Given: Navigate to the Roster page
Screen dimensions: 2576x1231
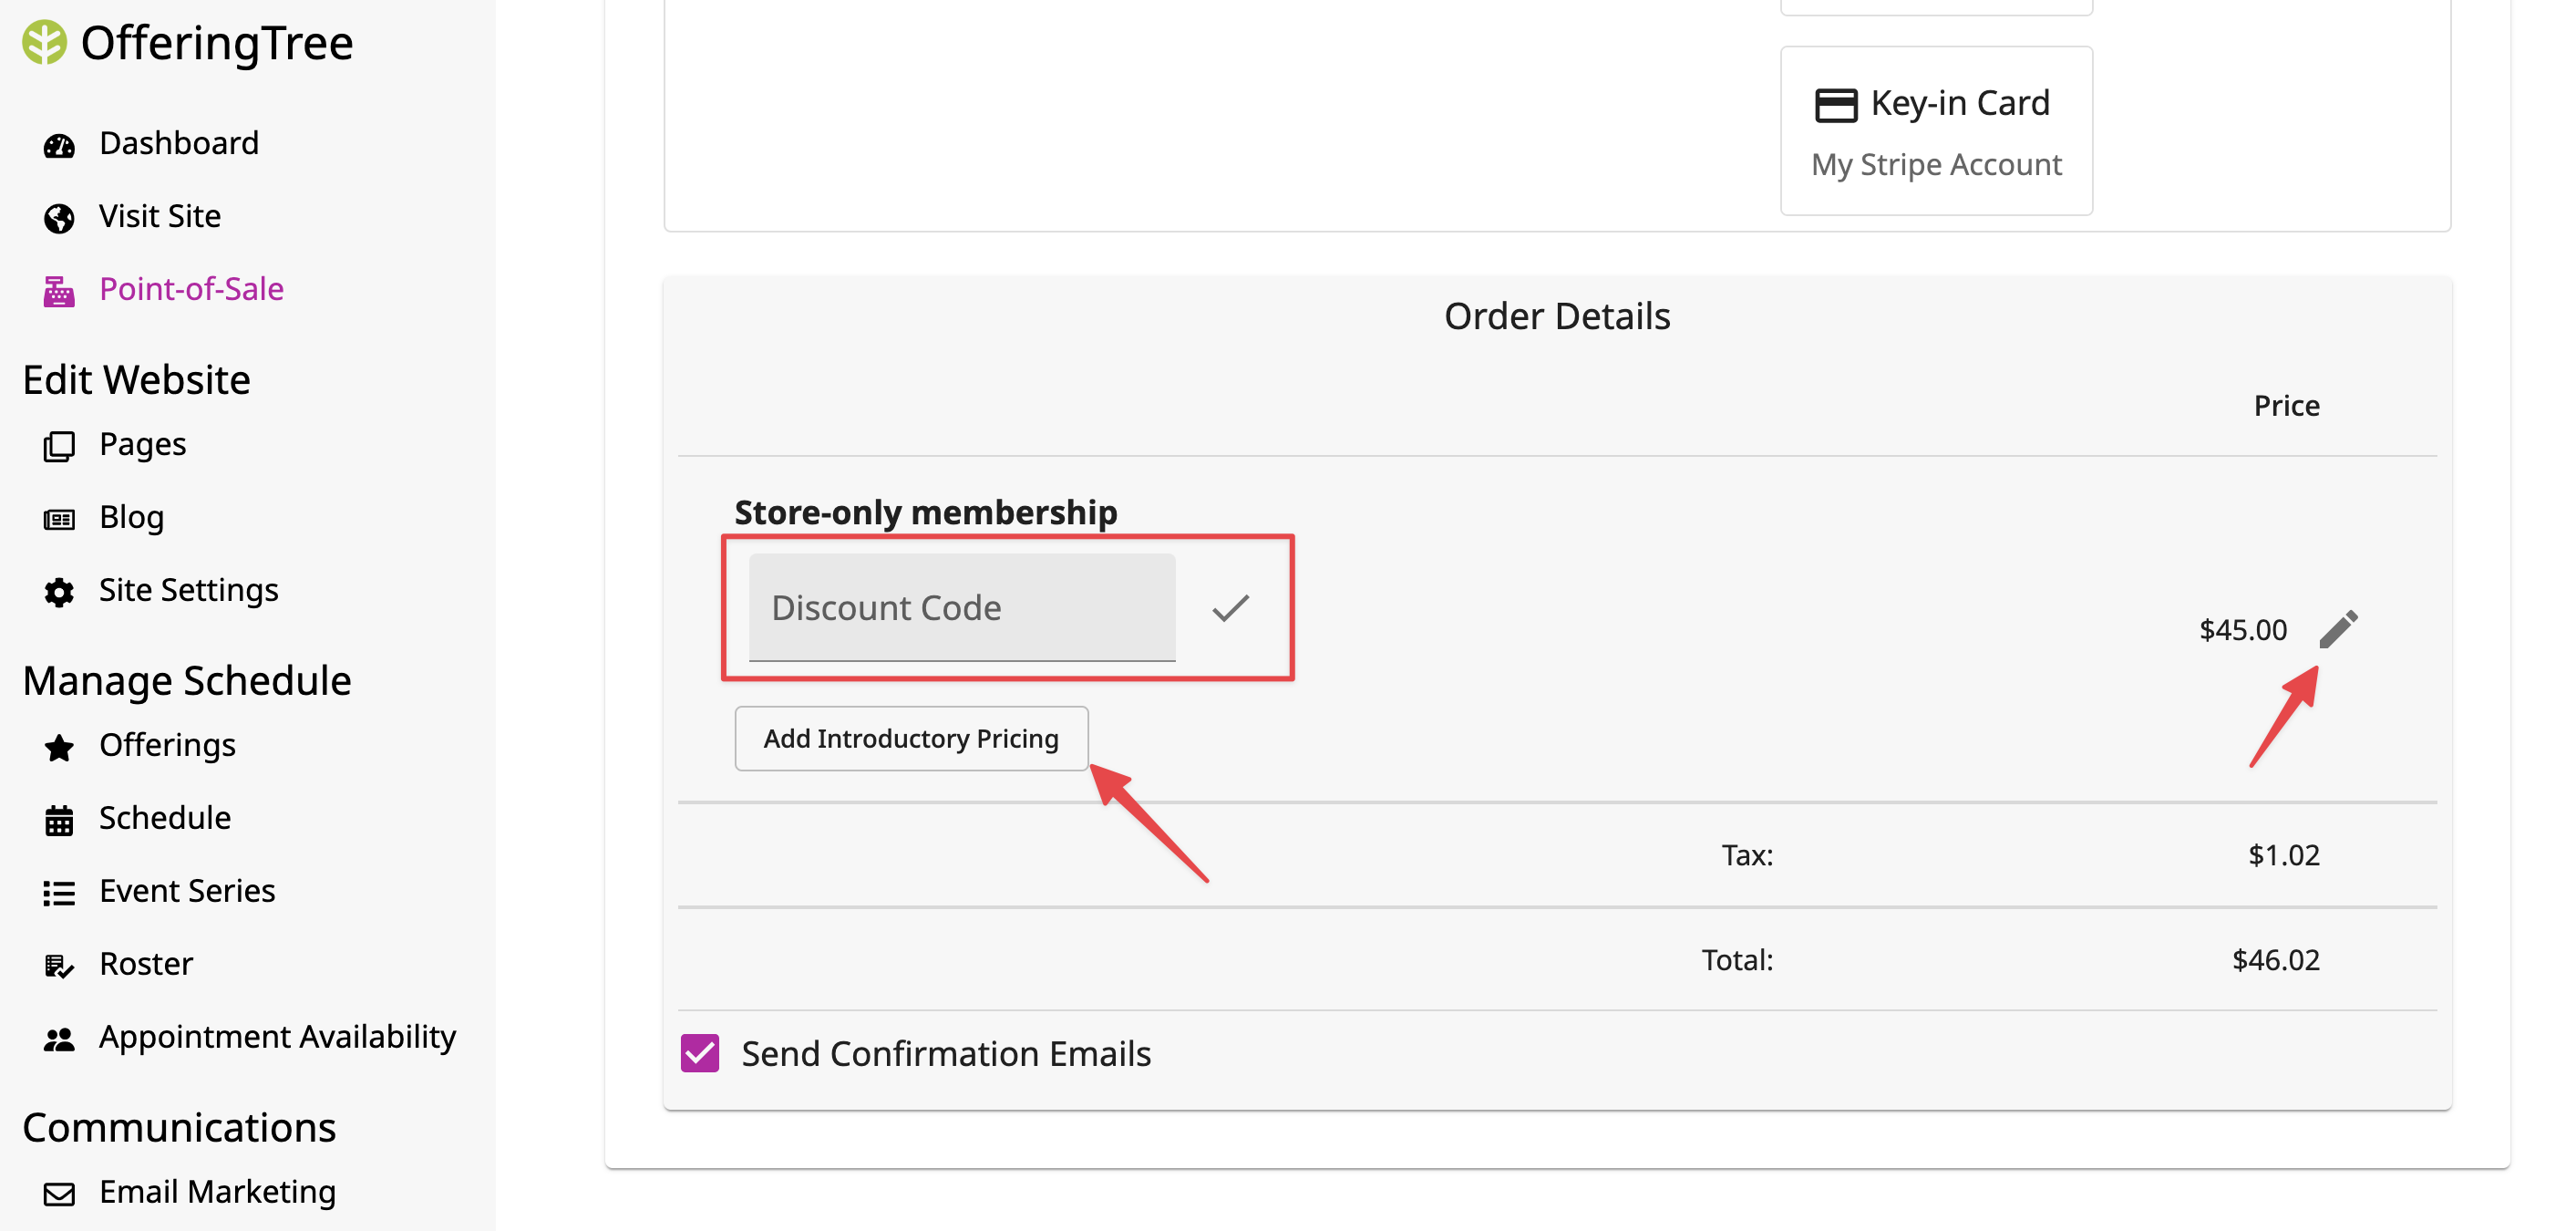Looking at the screenshot, I should tap(145, 964).
